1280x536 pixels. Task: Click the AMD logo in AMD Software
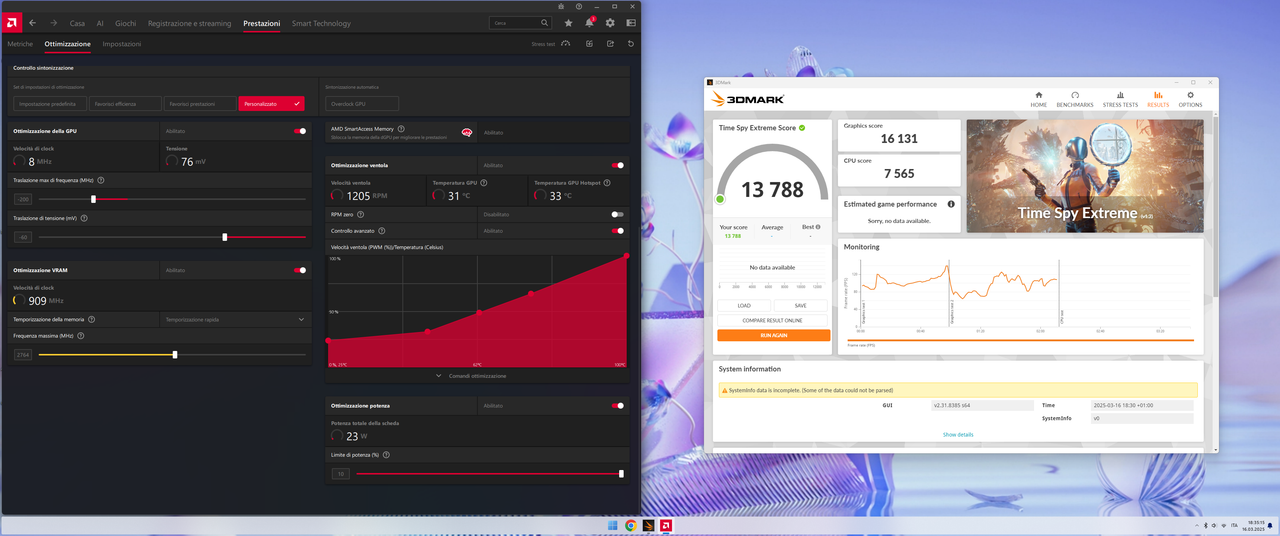pos(10,22)
